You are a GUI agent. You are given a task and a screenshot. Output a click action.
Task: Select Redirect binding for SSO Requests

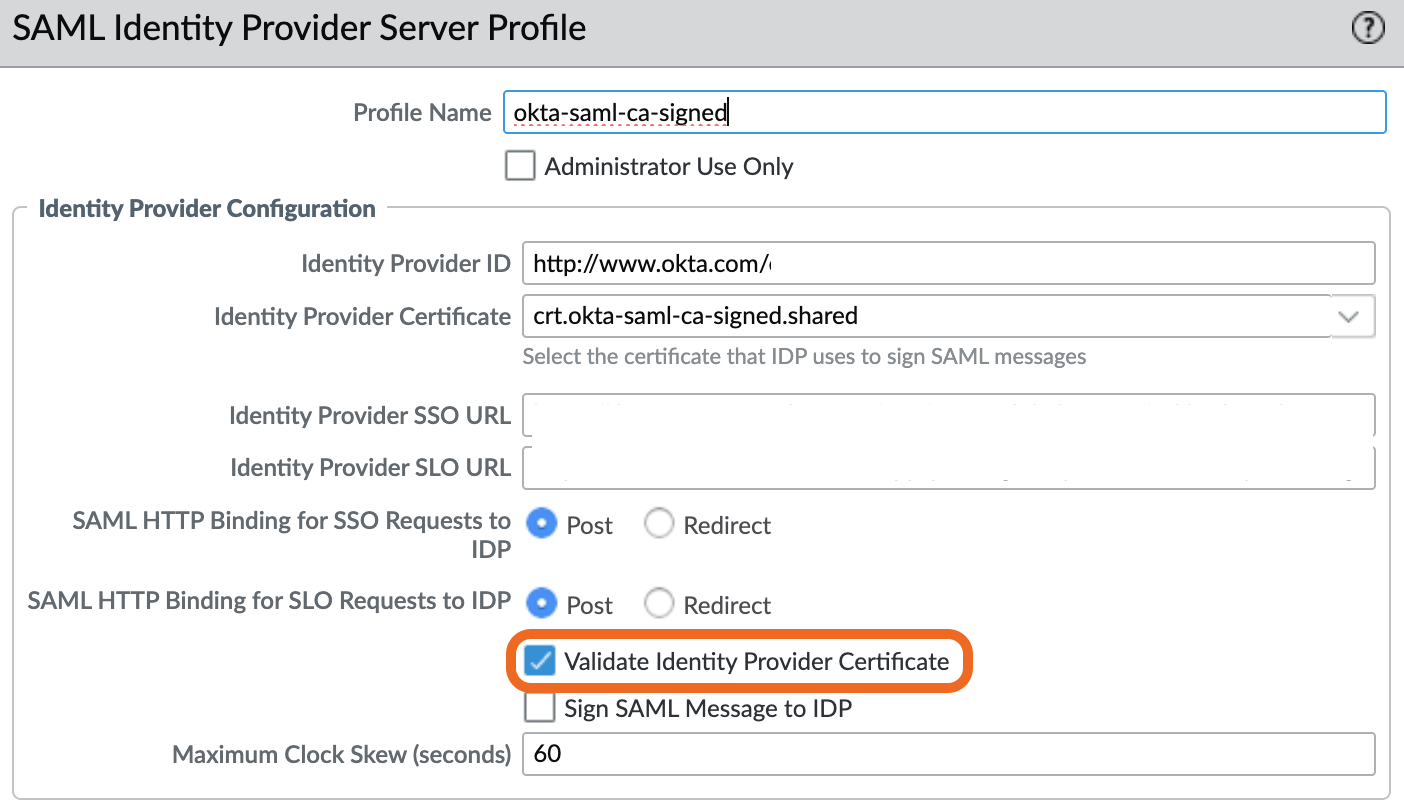pos(659,523)
